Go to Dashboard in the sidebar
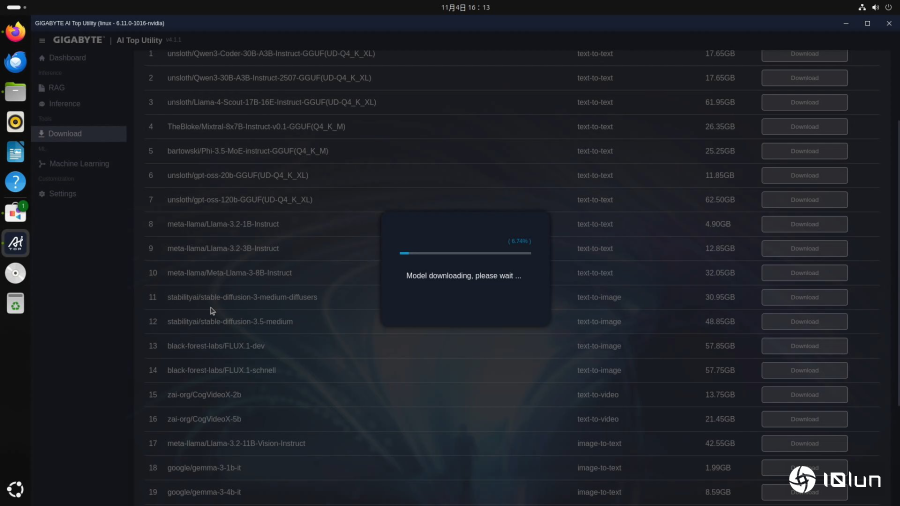Image resolution: width=900 pixels, height=506 pixels. [x=67, y=58]
